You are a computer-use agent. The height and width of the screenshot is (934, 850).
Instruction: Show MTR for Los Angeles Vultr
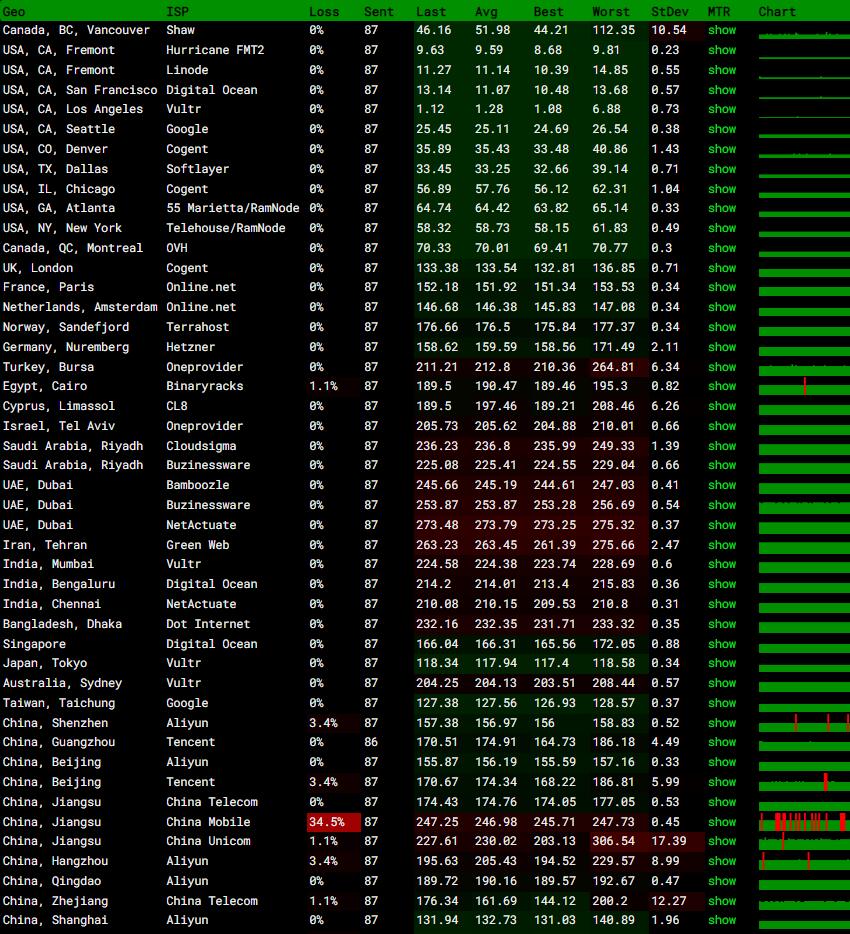[x=722, y=109]
